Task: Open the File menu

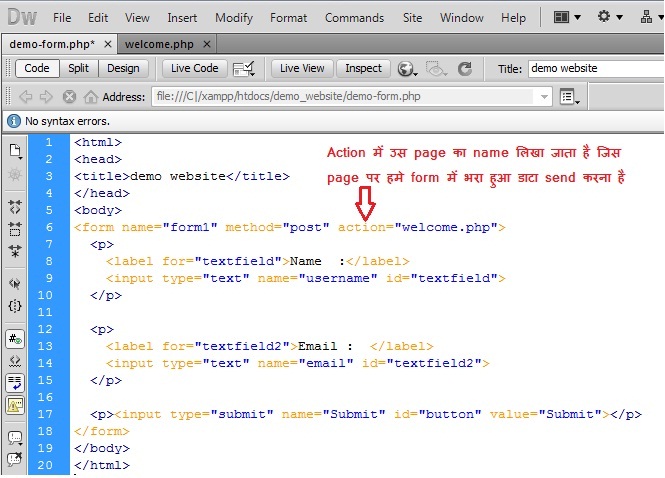Action: click(62, 18)
